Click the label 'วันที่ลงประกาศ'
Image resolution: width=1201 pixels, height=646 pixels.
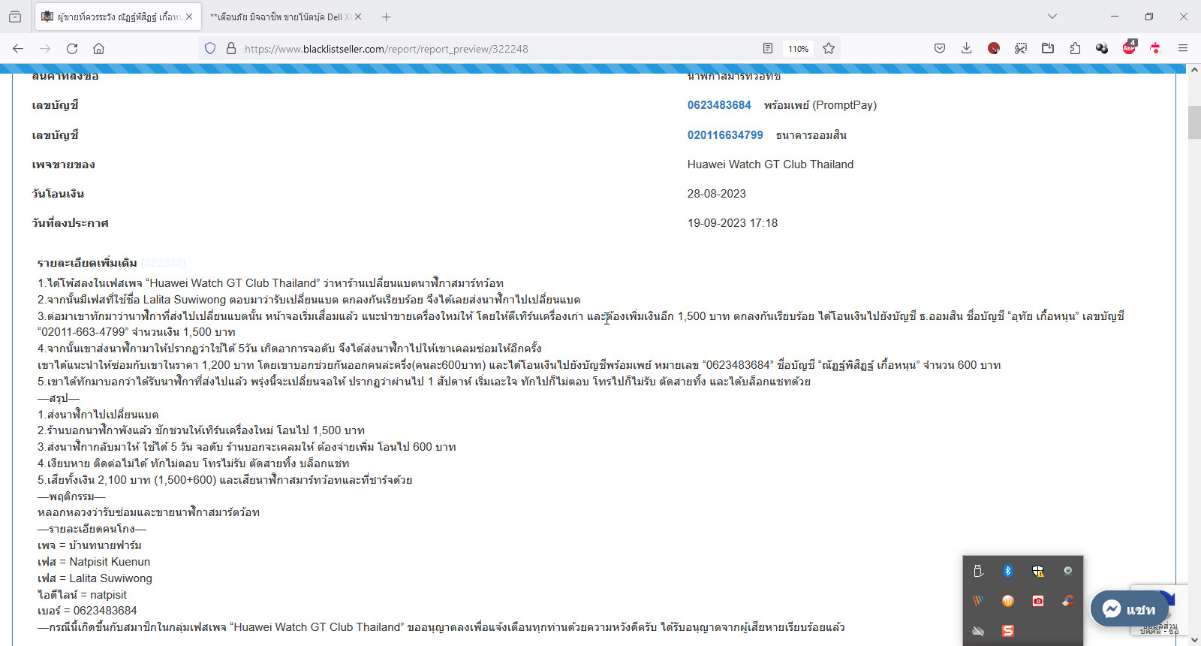pyautogui.click(x=70, y=223)
